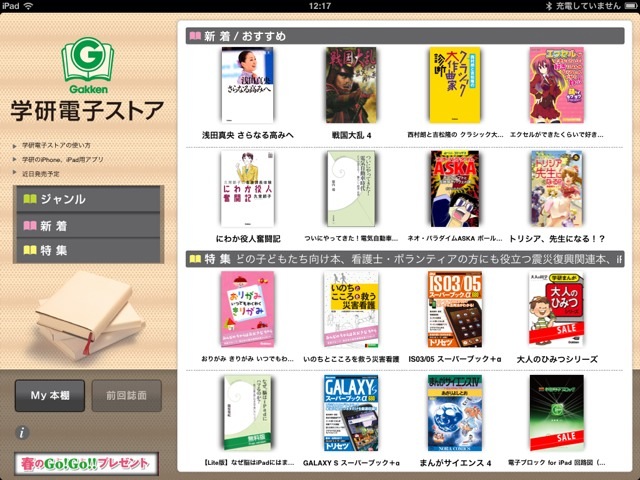640x480 pixels.
Task: Open the 戦国大乱 4 book cover
Action: [351, 85]
